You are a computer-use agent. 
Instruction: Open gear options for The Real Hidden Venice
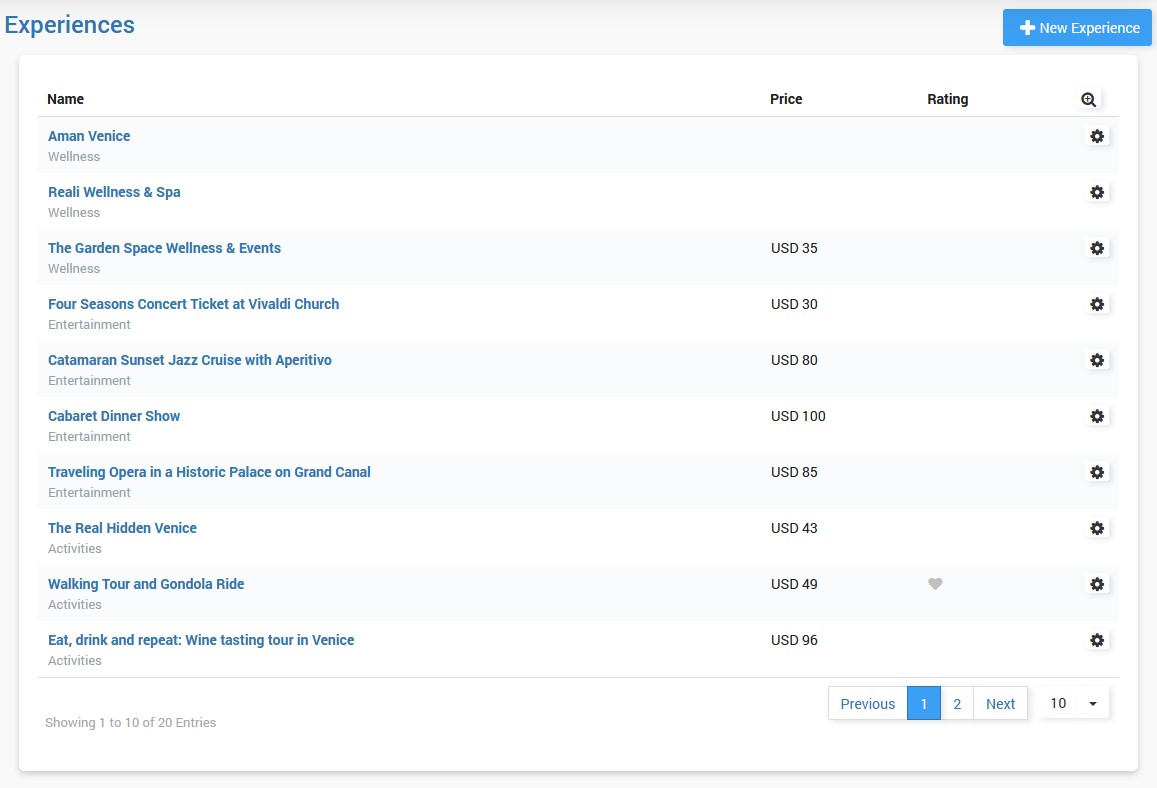point(1097,528)
